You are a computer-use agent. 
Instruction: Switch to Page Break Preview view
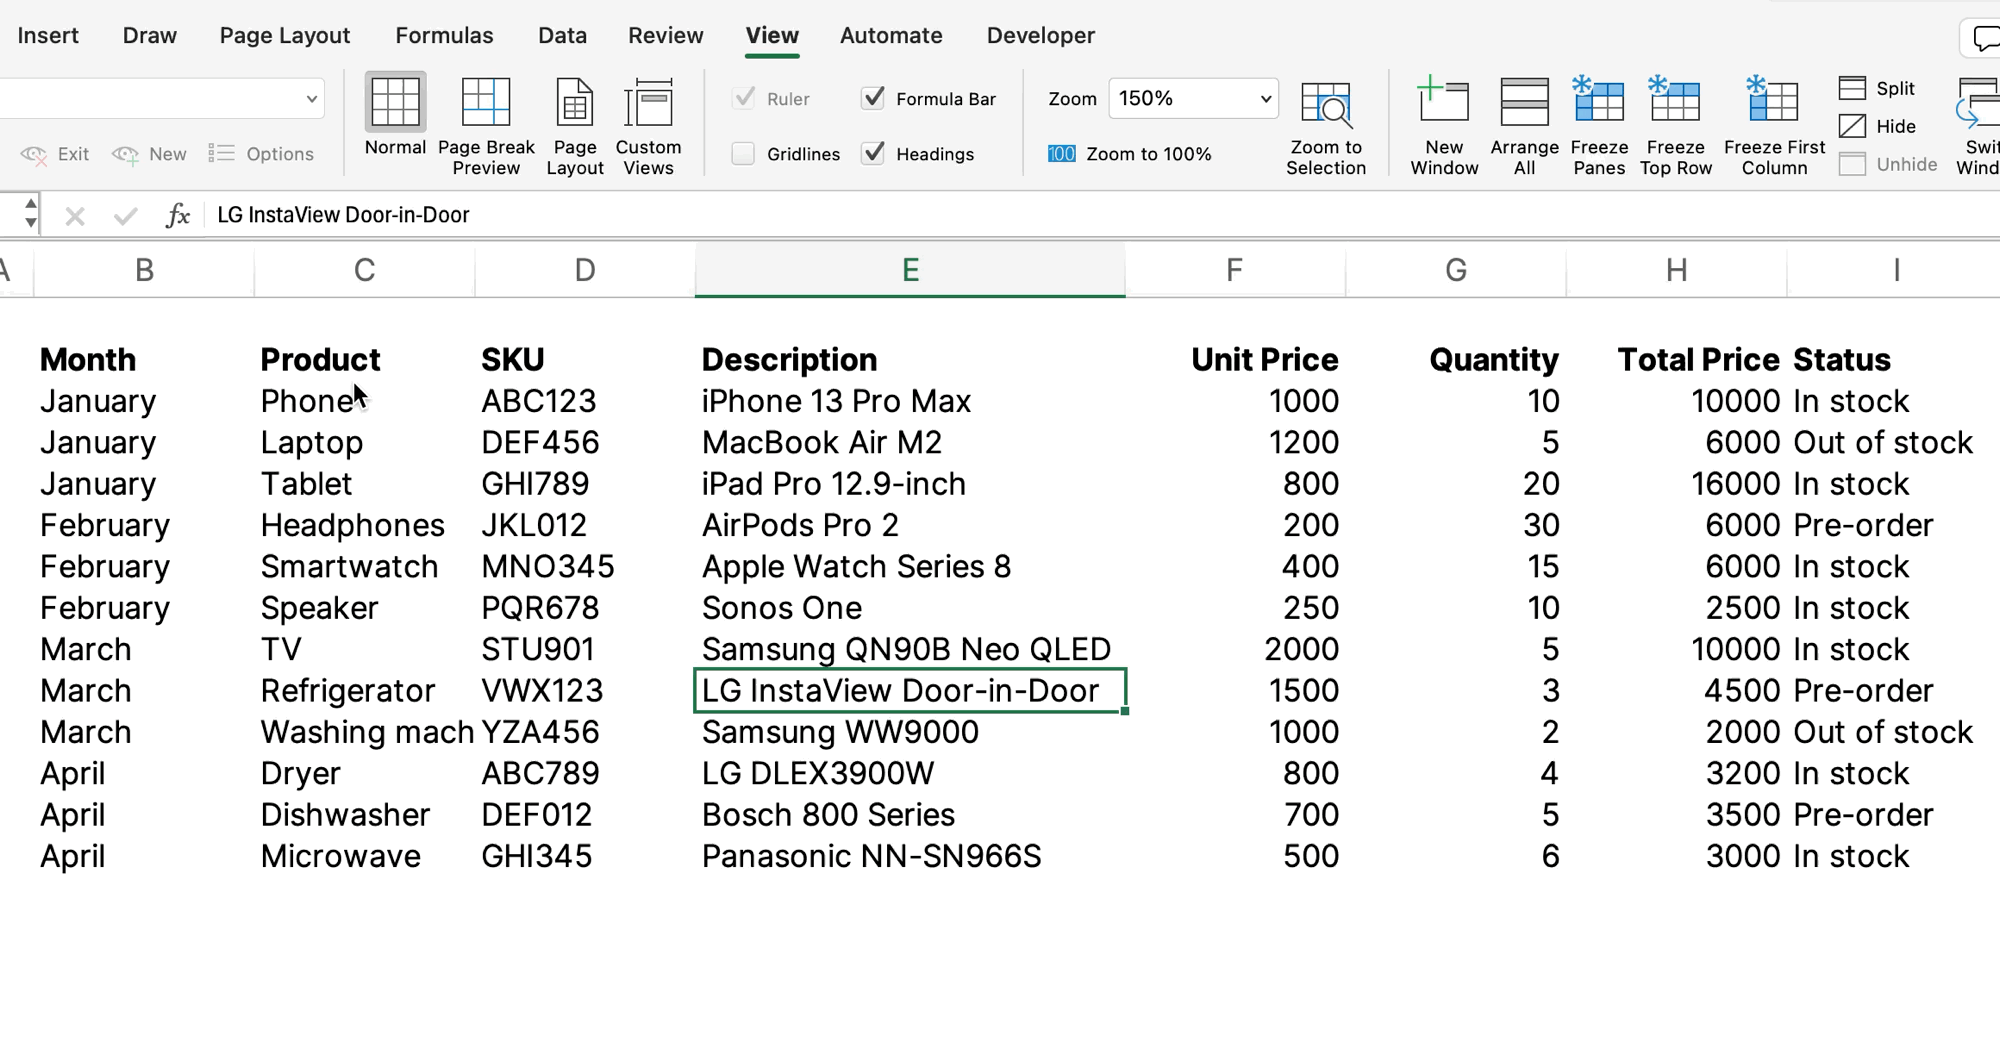coord(486,126)
